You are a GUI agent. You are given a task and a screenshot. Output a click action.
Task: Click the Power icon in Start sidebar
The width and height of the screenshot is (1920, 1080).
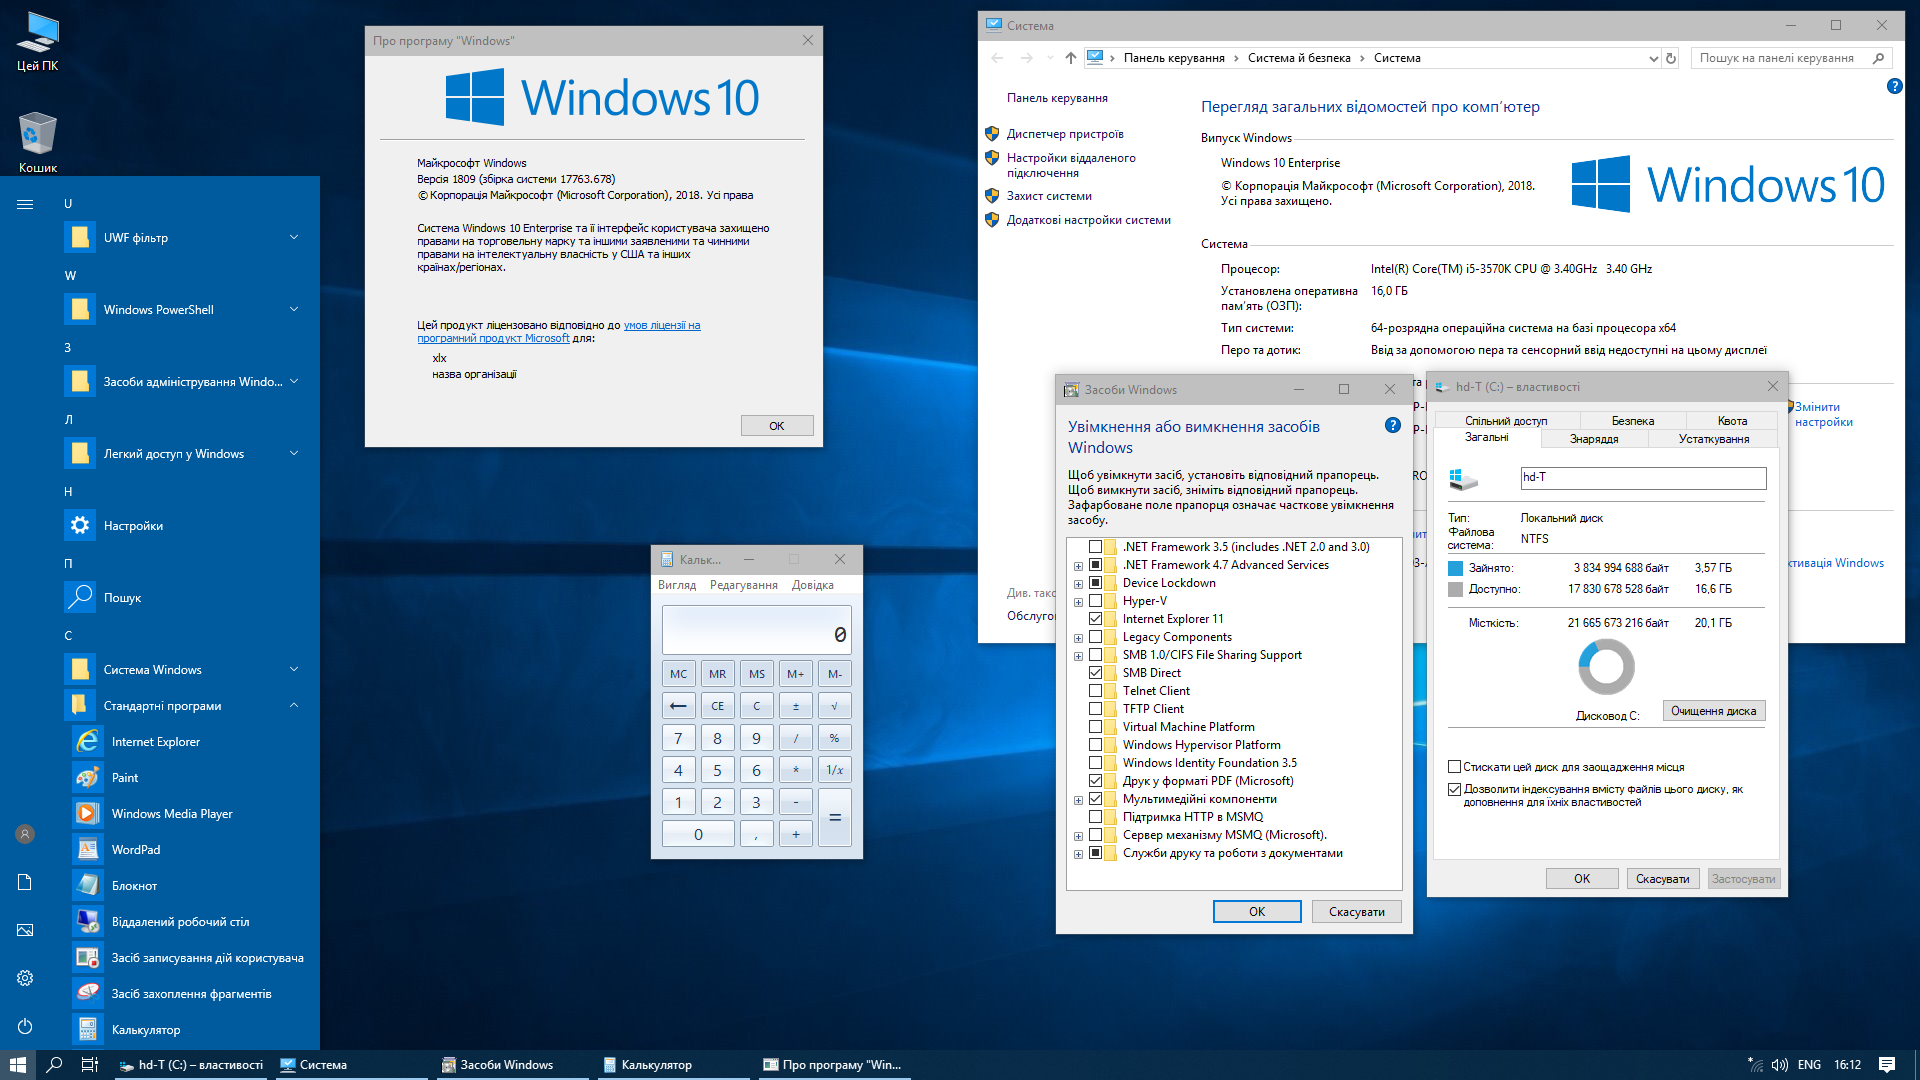pyautogui.click(x=25, y=1026)
